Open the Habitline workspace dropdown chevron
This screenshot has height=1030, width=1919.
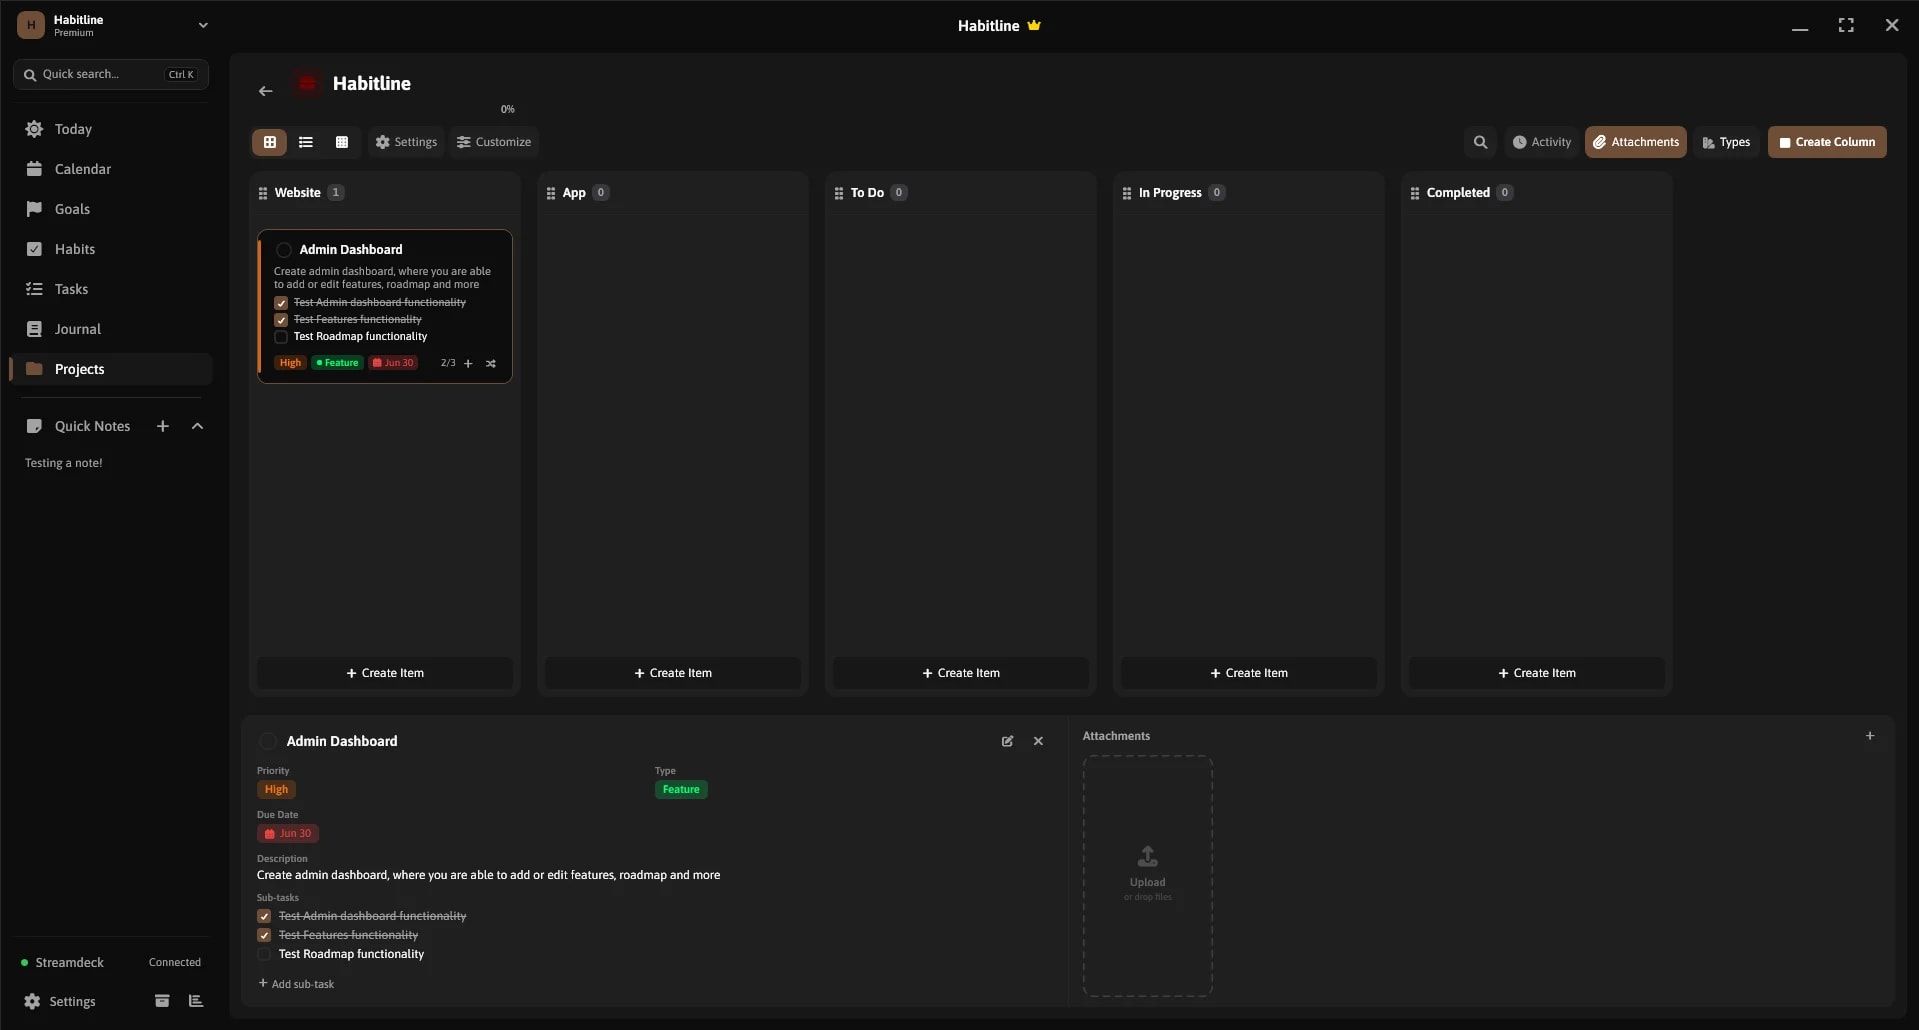[x=203, y=25]
